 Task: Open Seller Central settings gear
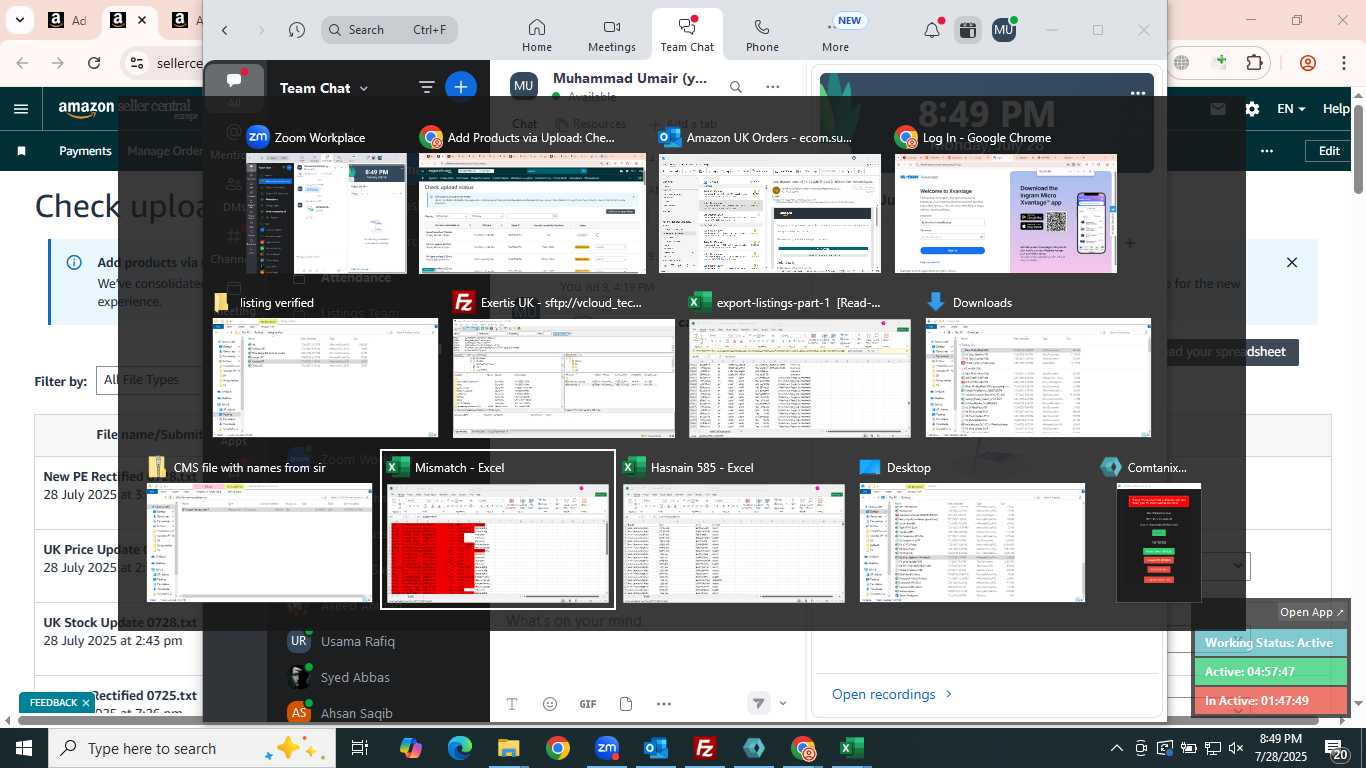(1252, 109)
